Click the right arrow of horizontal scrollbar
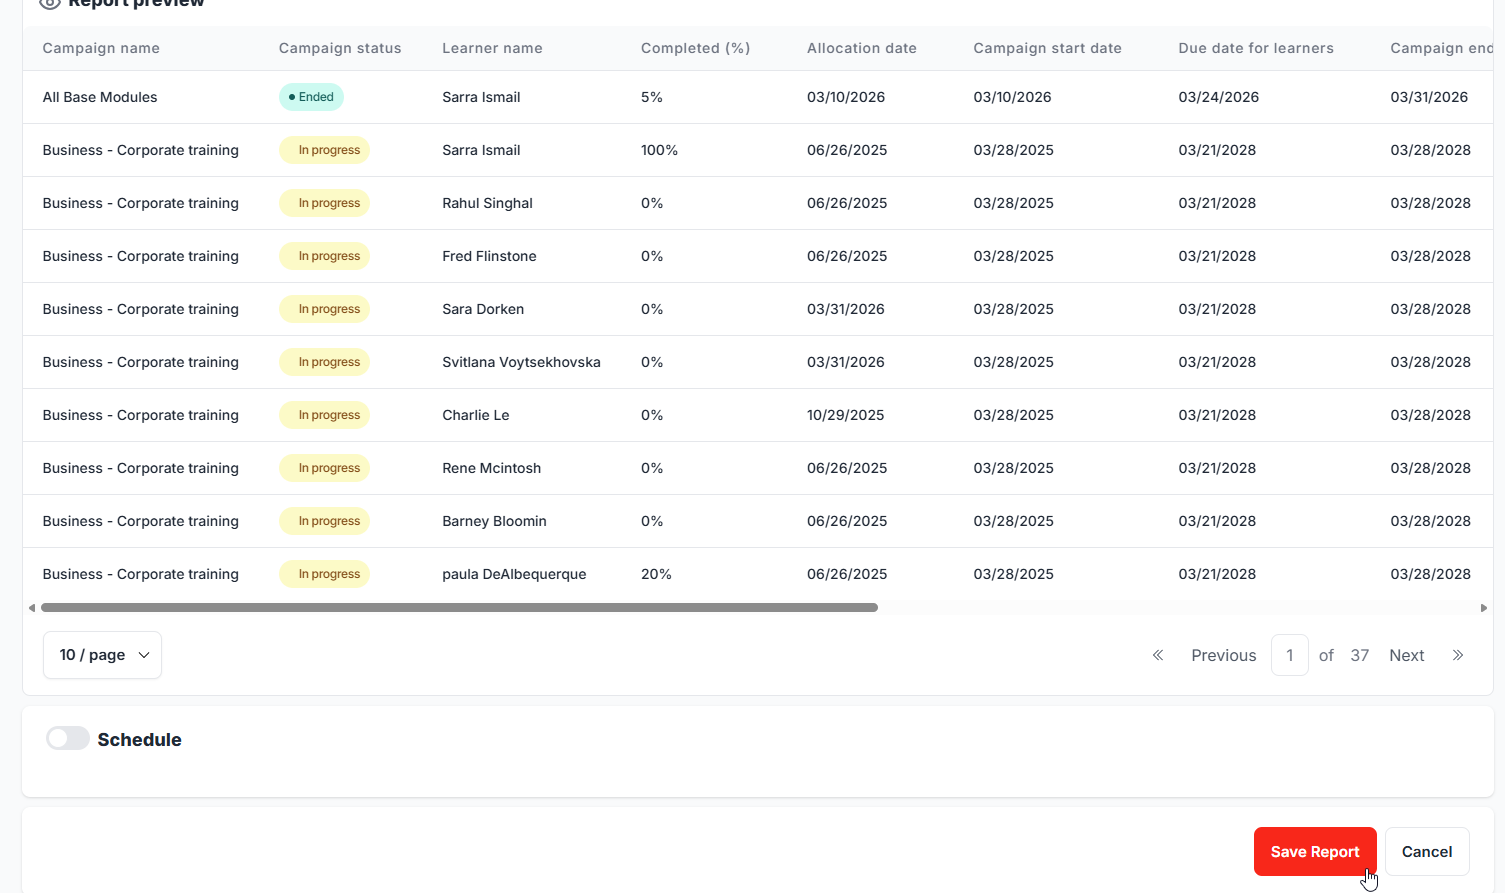This screenshot has width=1505, height=893. click(1484, 608)
